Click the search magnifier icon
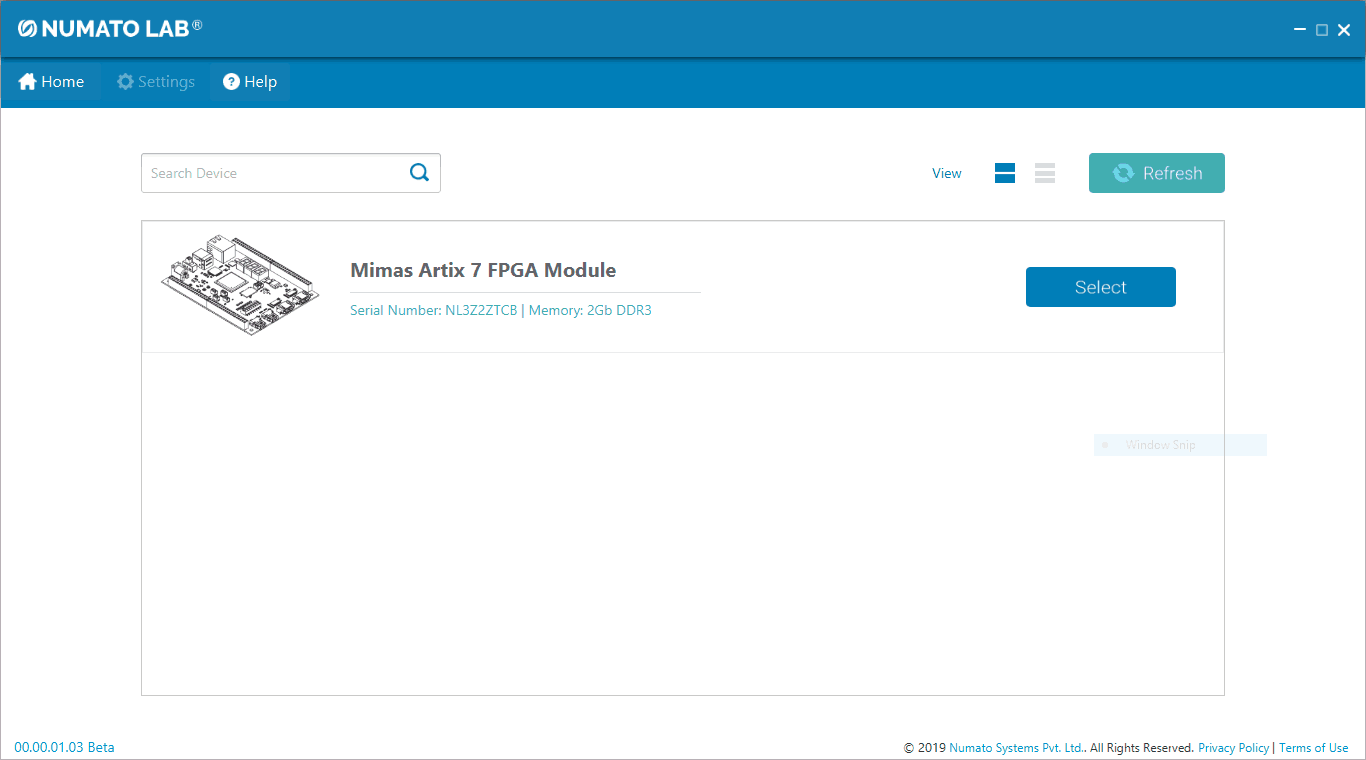Viewport: 1366px width, 760px height. coord(419,173)
